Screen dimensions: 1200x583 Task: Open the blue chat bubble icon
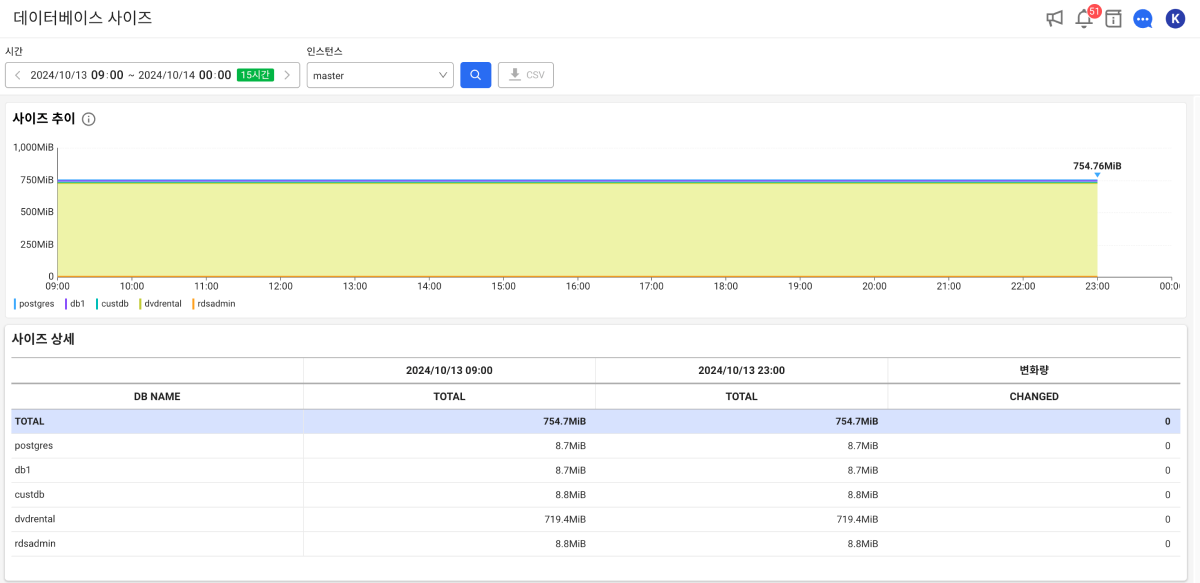tap(1143, 19)
